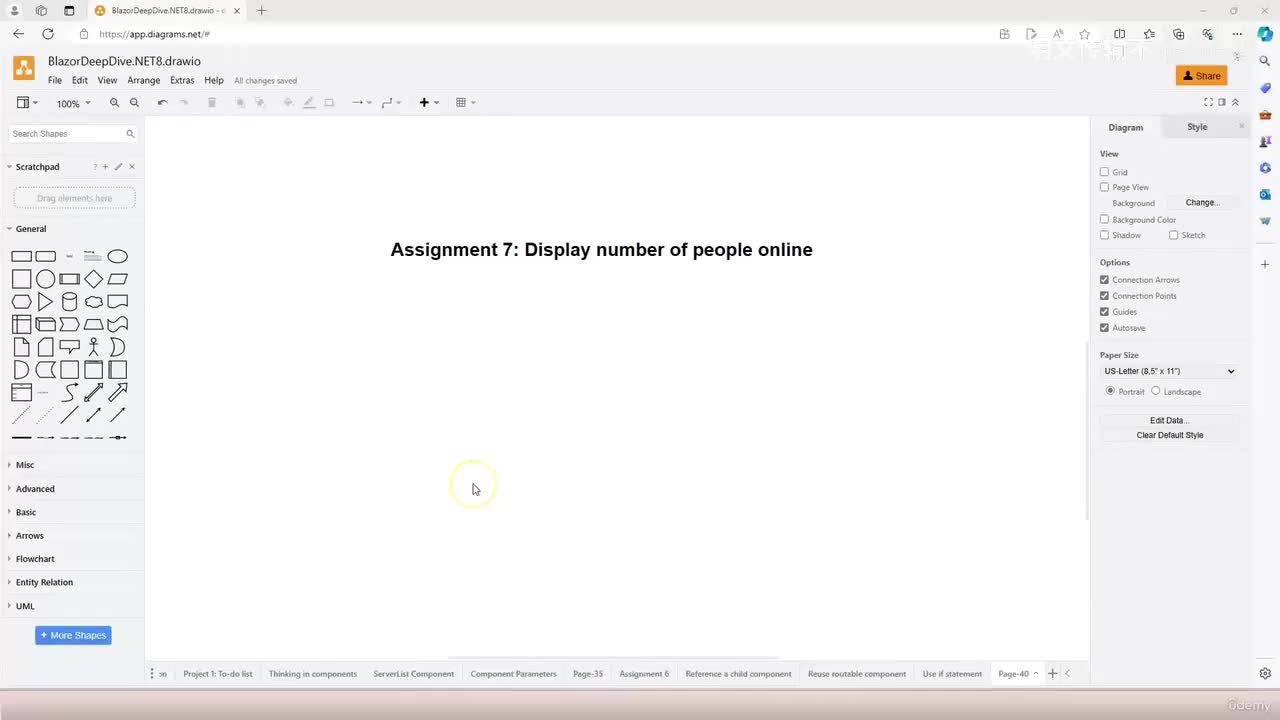Switch to the Style tab
The image size is (1280, 720).
(x=1197, y=127)
